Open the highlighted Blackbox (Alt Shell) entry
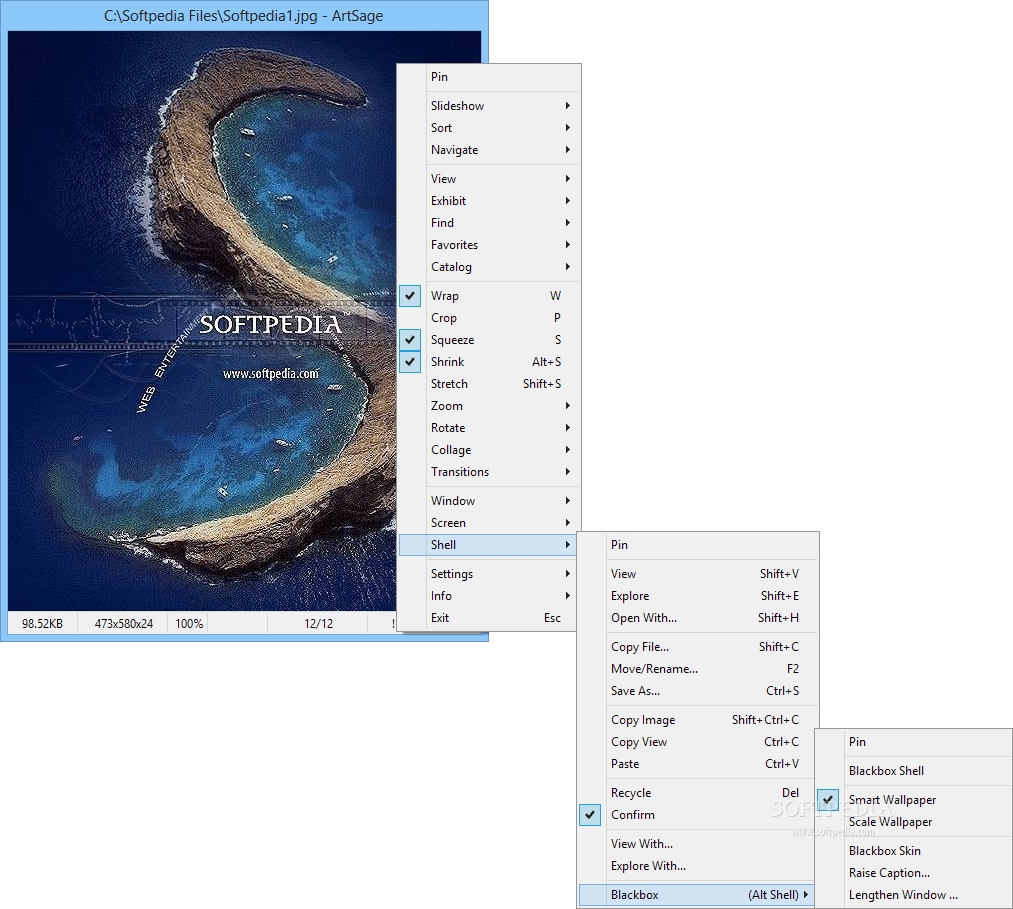This screenshot has height=909, width=1013. pyautogui.click(x=698, y=895)
